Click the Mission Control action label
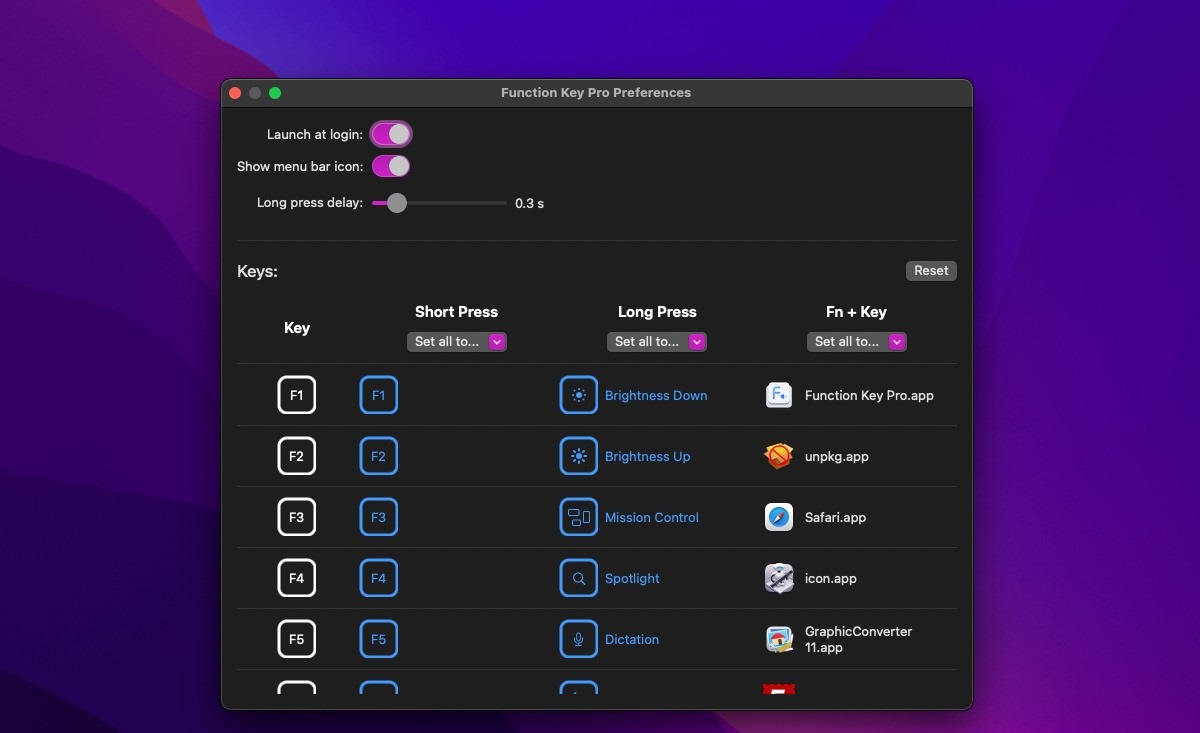1200x733 pixels. [652, 517]
